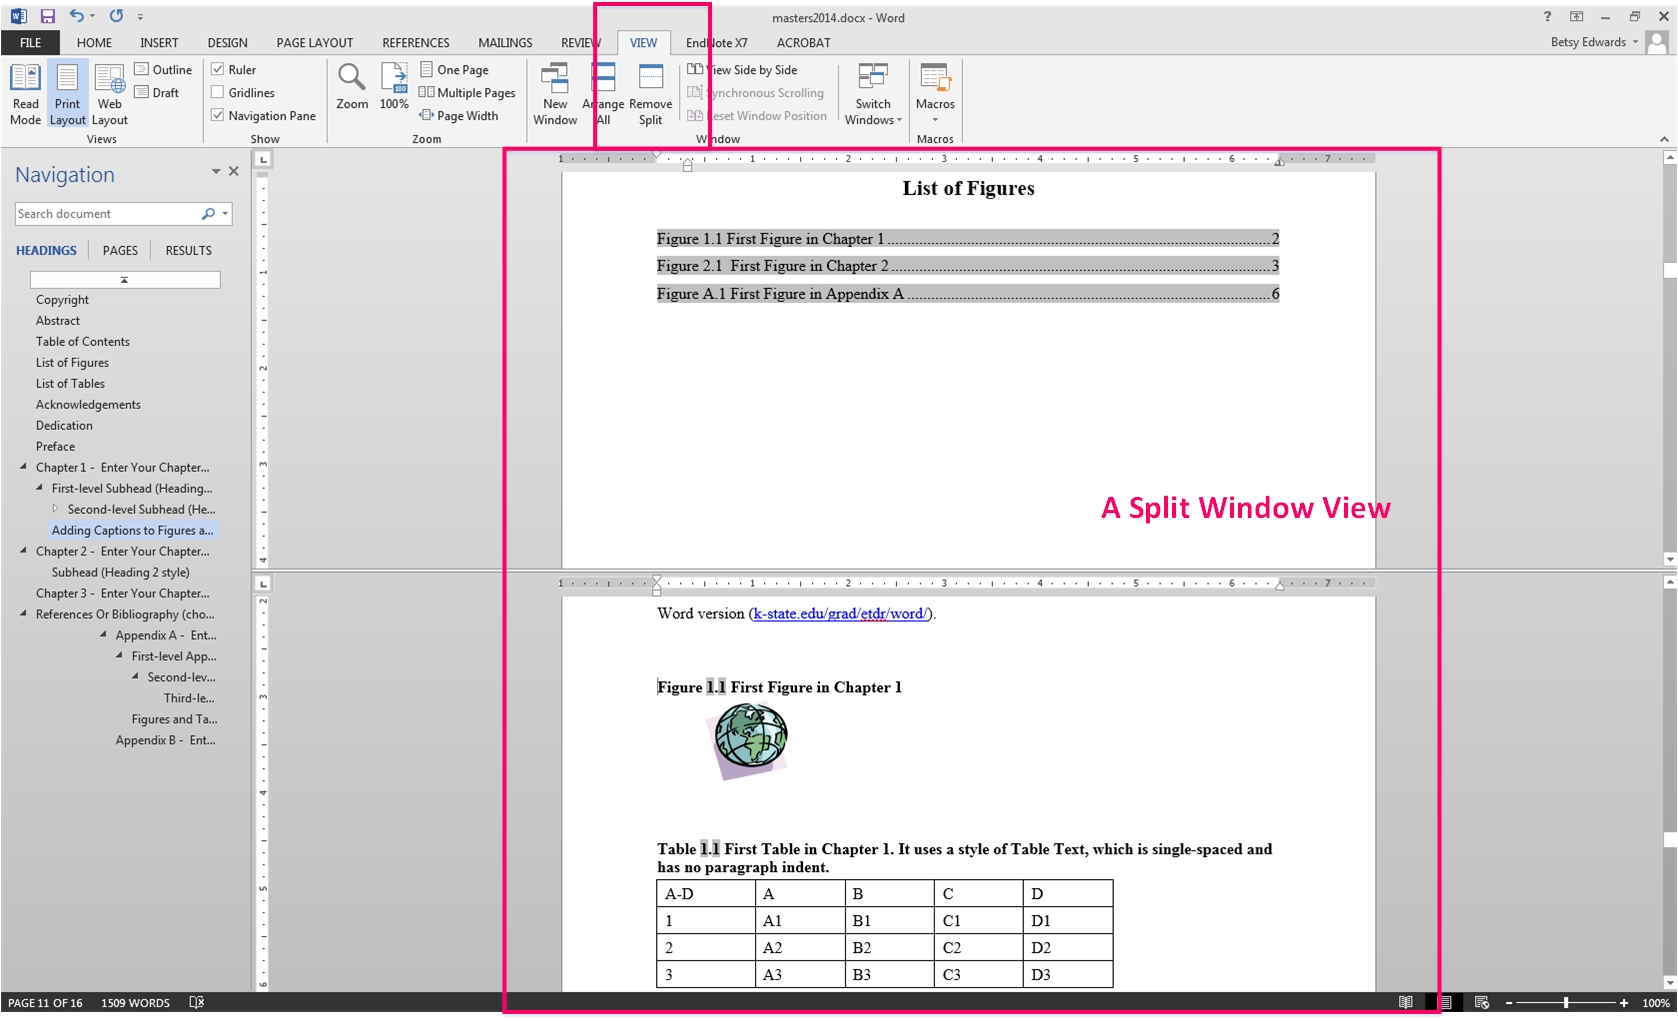Toggle the Navigation Pane checkbox
Screen dimensions: 1678x1021
pos(218,116)
